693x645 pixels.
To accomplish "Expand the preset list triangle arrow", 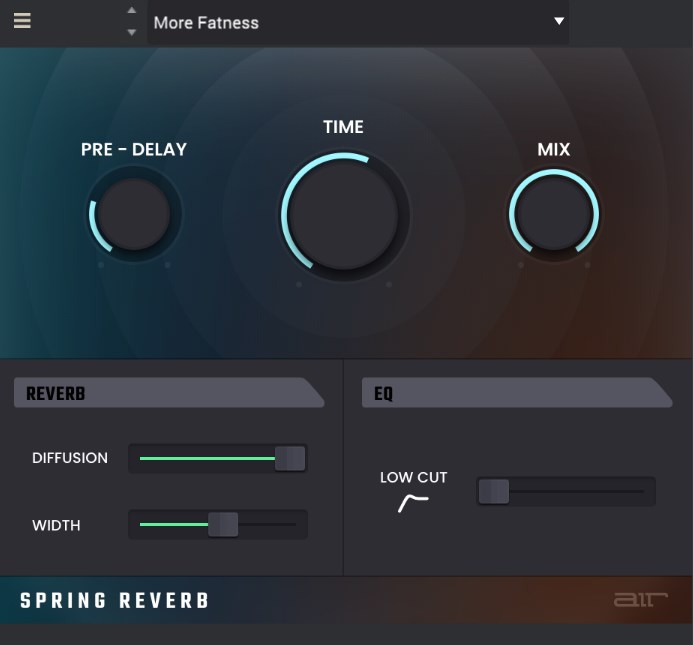I will point(559,22).
